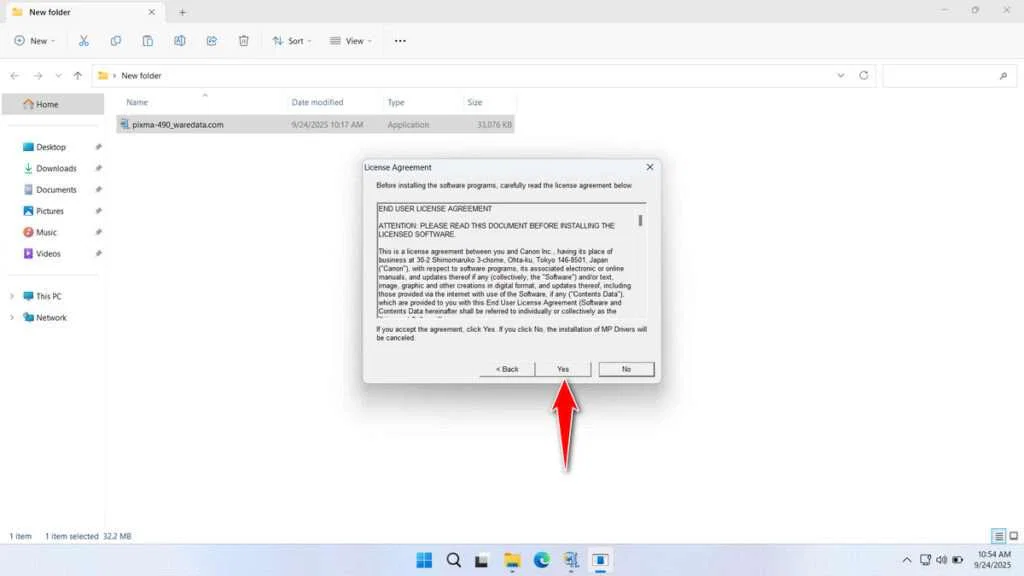1024x576 pixels.
Task: Click Yes to accept the license agreement
Action: click(562, 368)
